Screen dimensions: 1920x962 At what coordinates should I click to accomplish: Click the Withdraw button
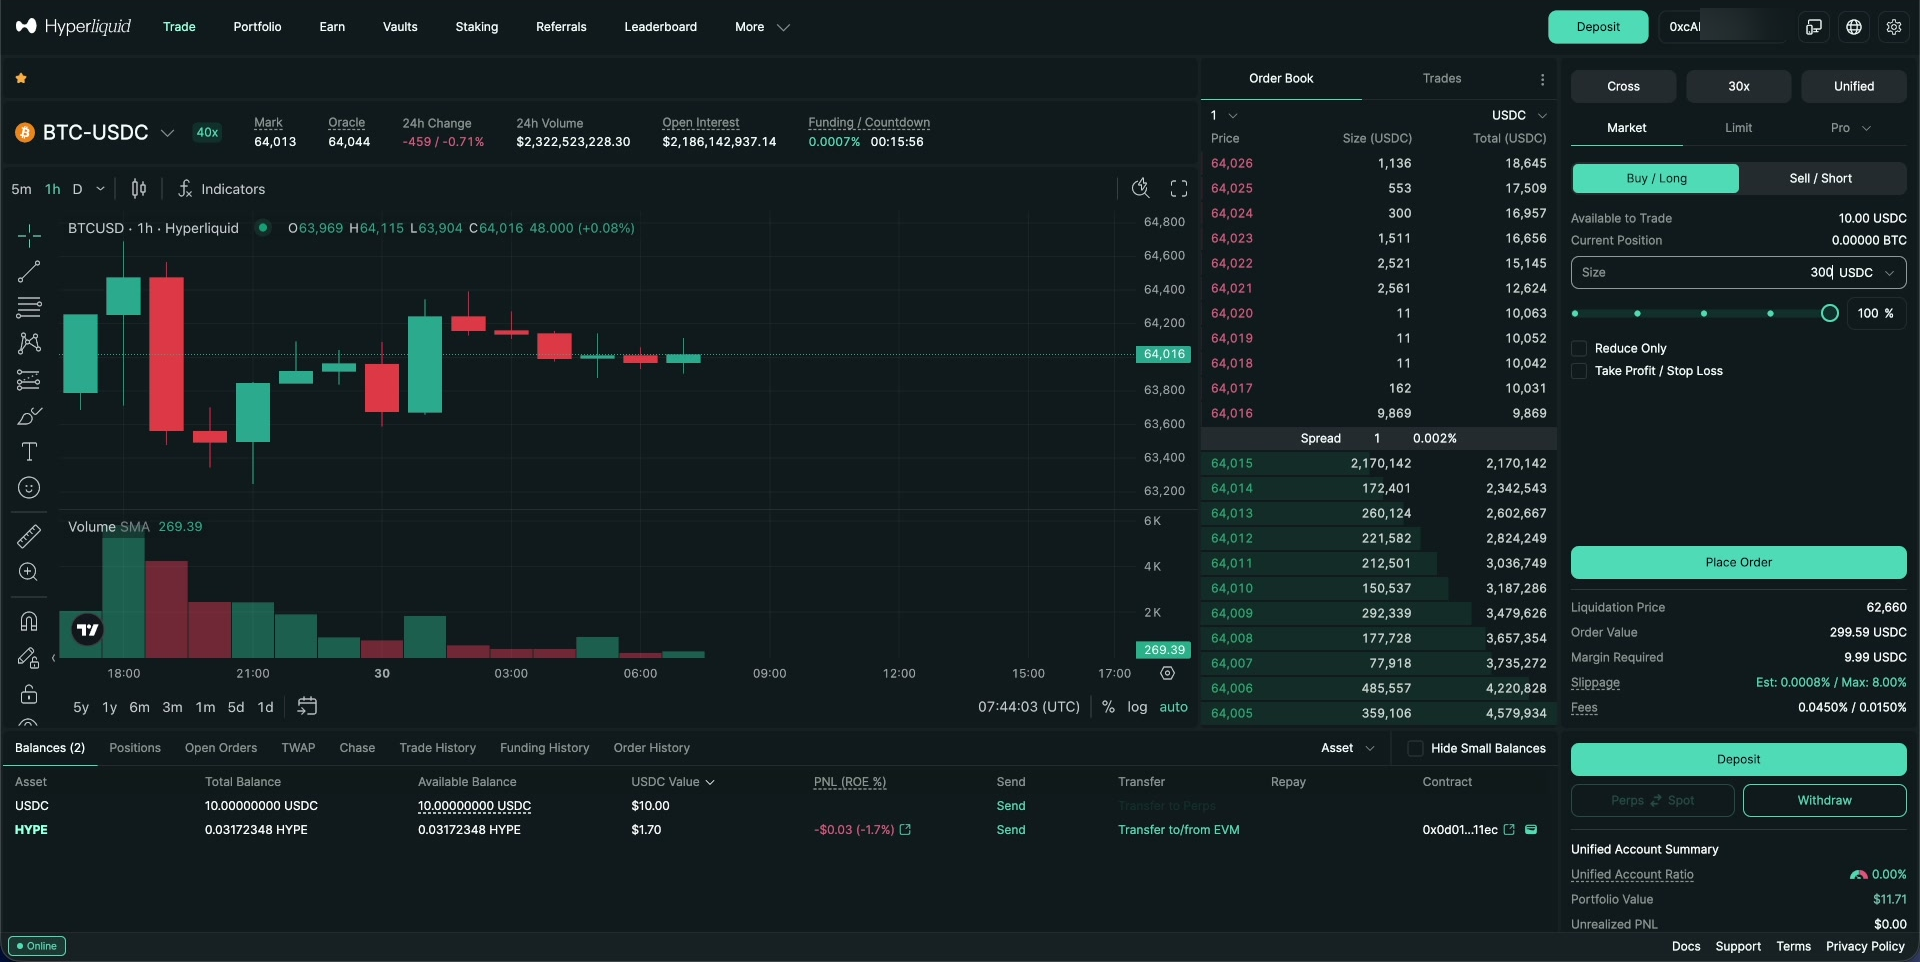[x=1824, y=800]
